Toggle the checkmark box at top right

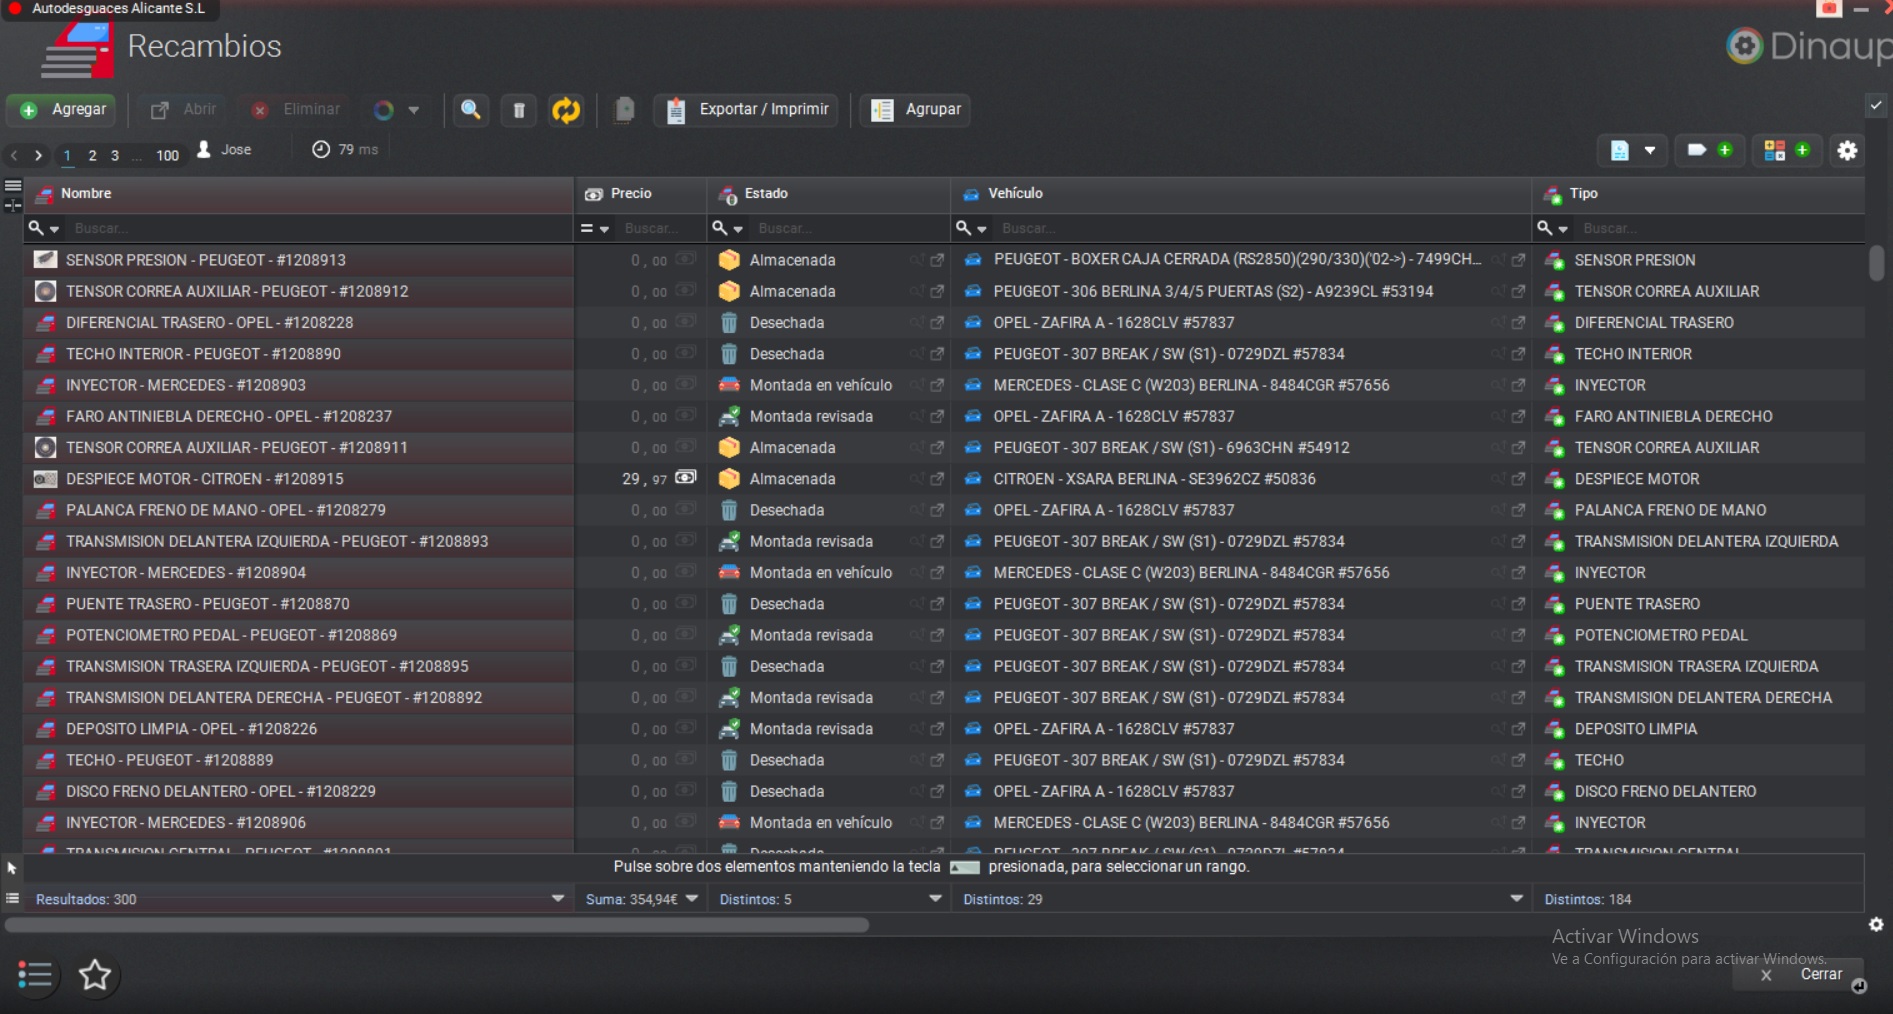coord(1876,105)
